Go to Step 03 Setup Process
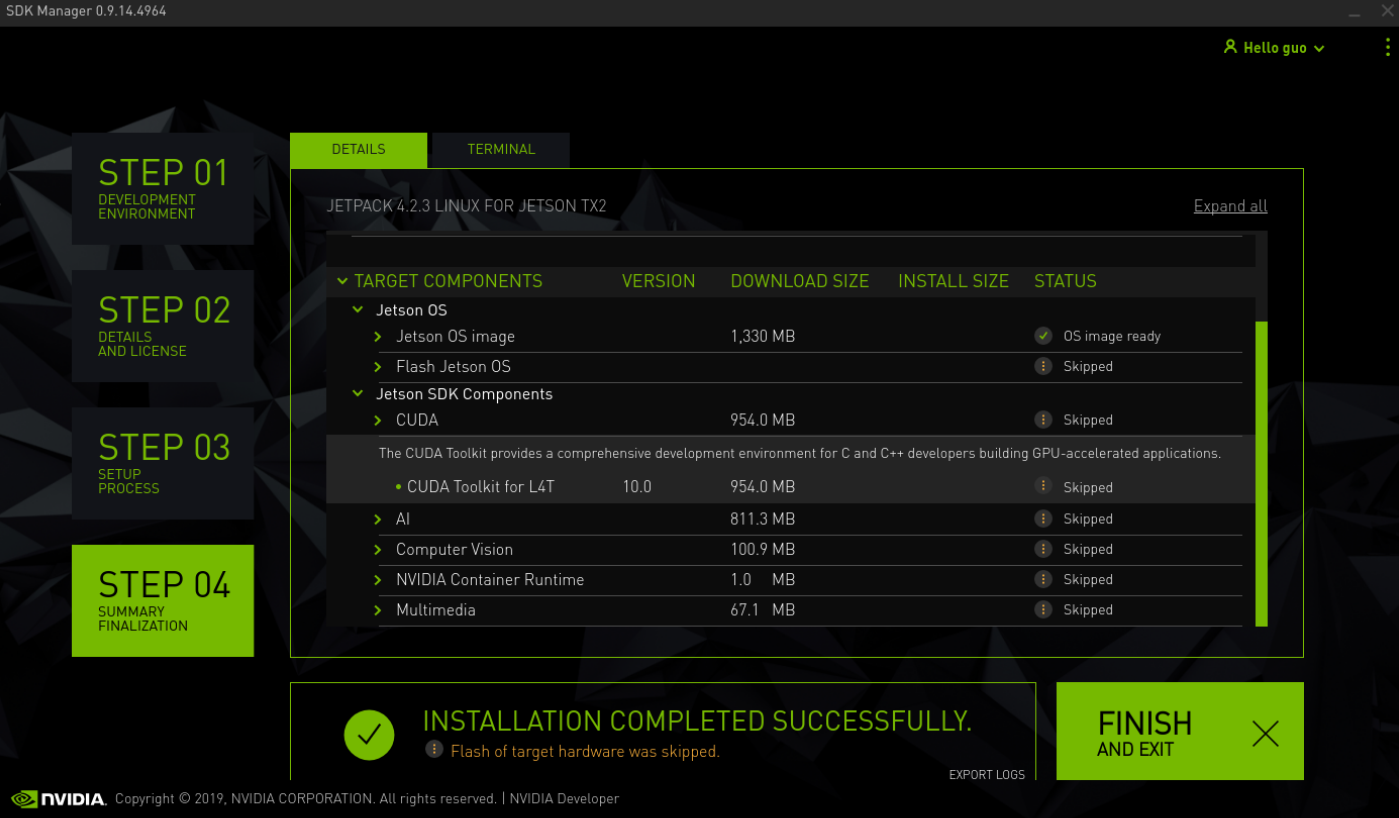 coord(163,463)
